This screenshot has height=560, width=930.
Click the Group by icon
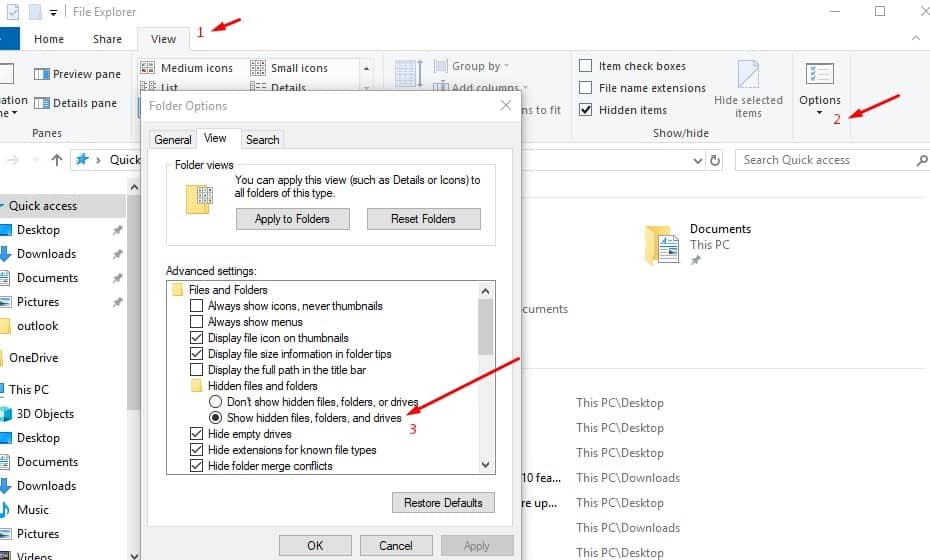[x=441, y=66]
